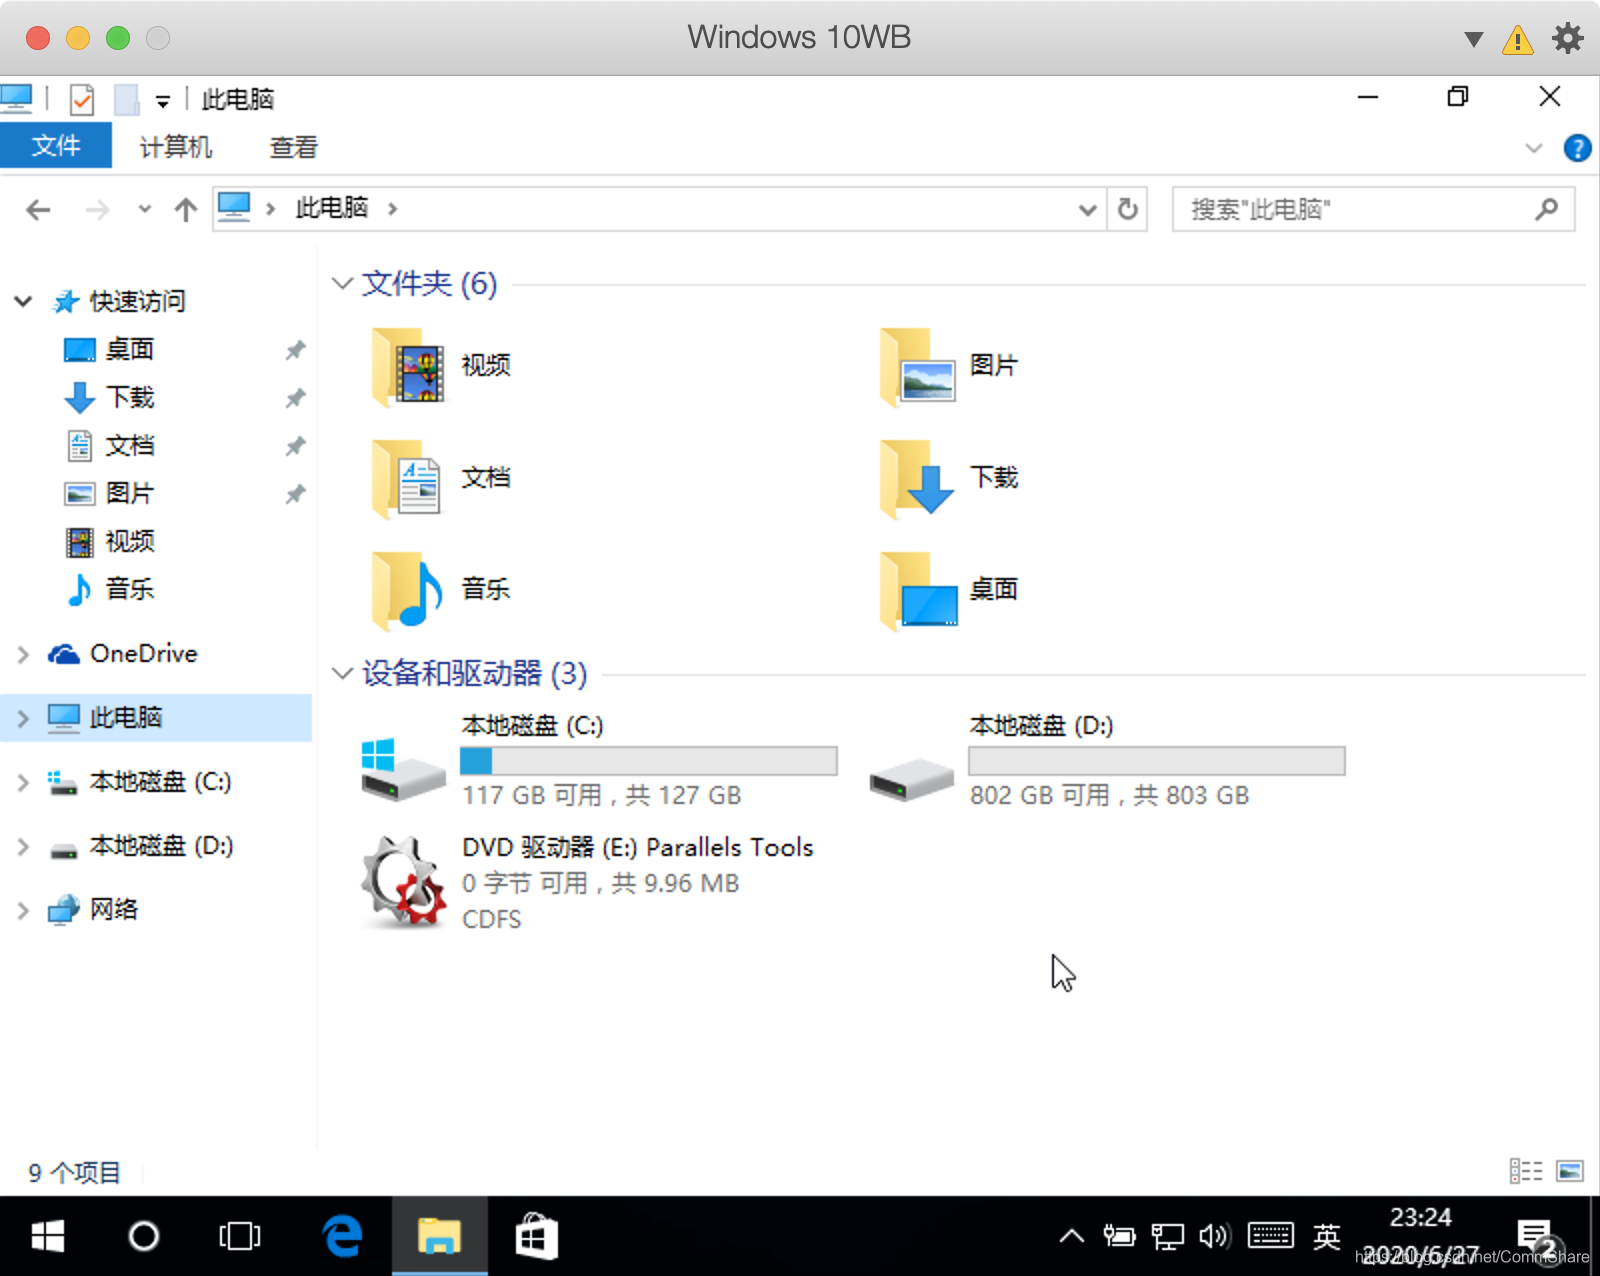Click the properties icon in quick access toolbar
The height and width of the screenshot is (1276, 1600).
82,99
